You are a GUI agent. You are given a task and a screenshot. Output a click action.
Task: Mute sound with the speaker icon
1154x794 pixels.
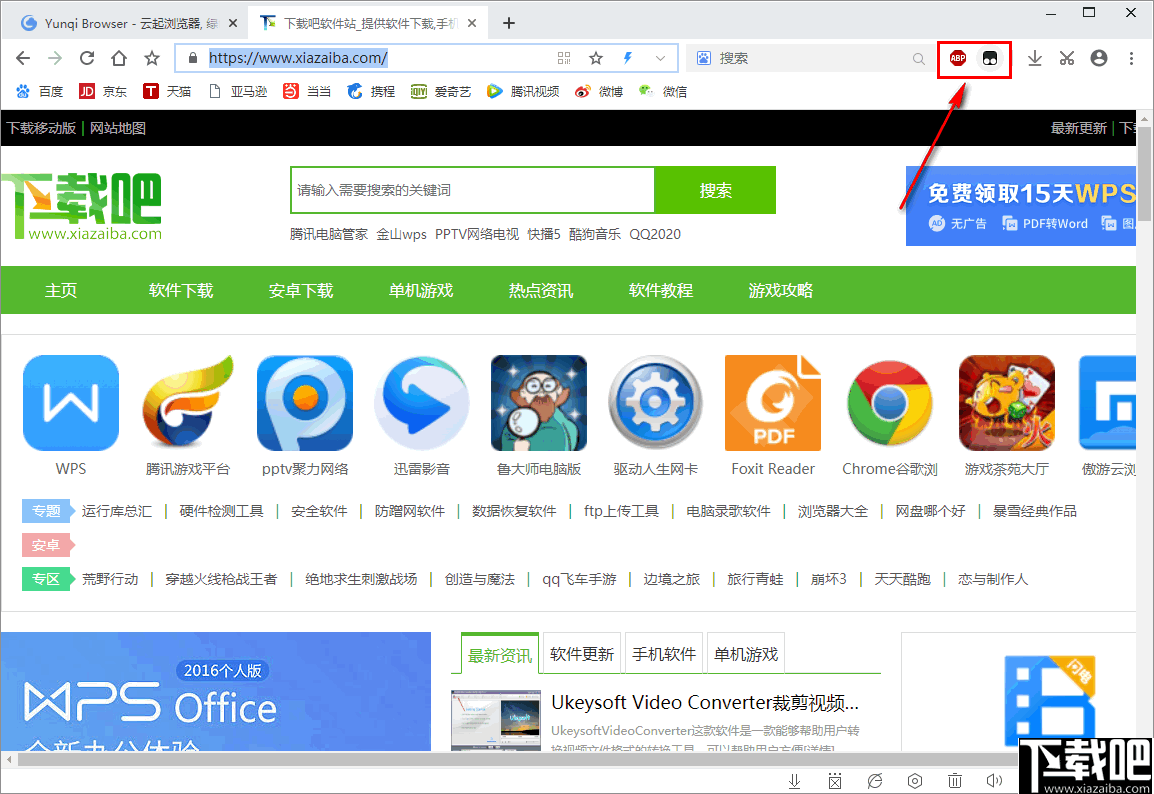(994, 780)
